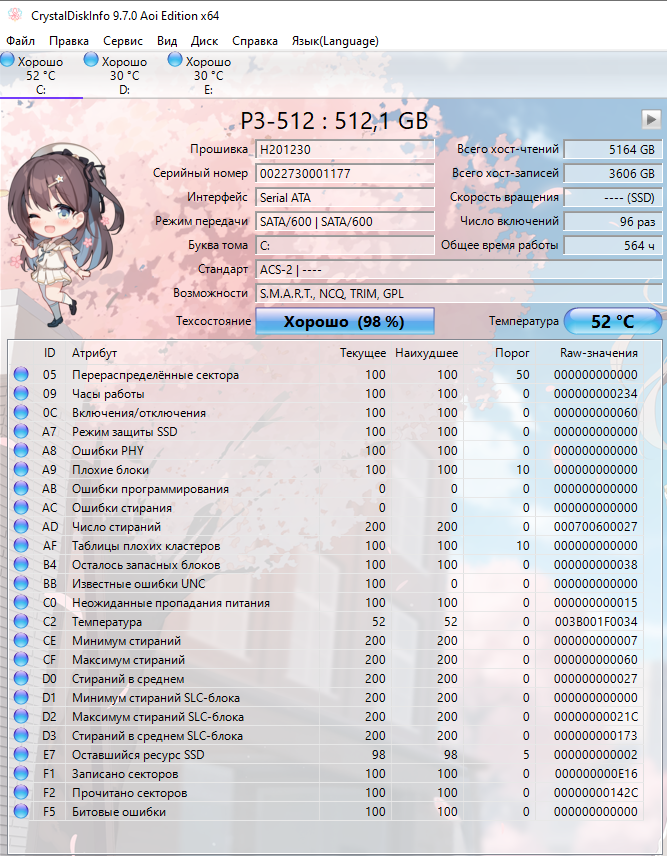Click status icon of attribute 0C Включения/отключения

pyautogui.click(x=21, y=413)
